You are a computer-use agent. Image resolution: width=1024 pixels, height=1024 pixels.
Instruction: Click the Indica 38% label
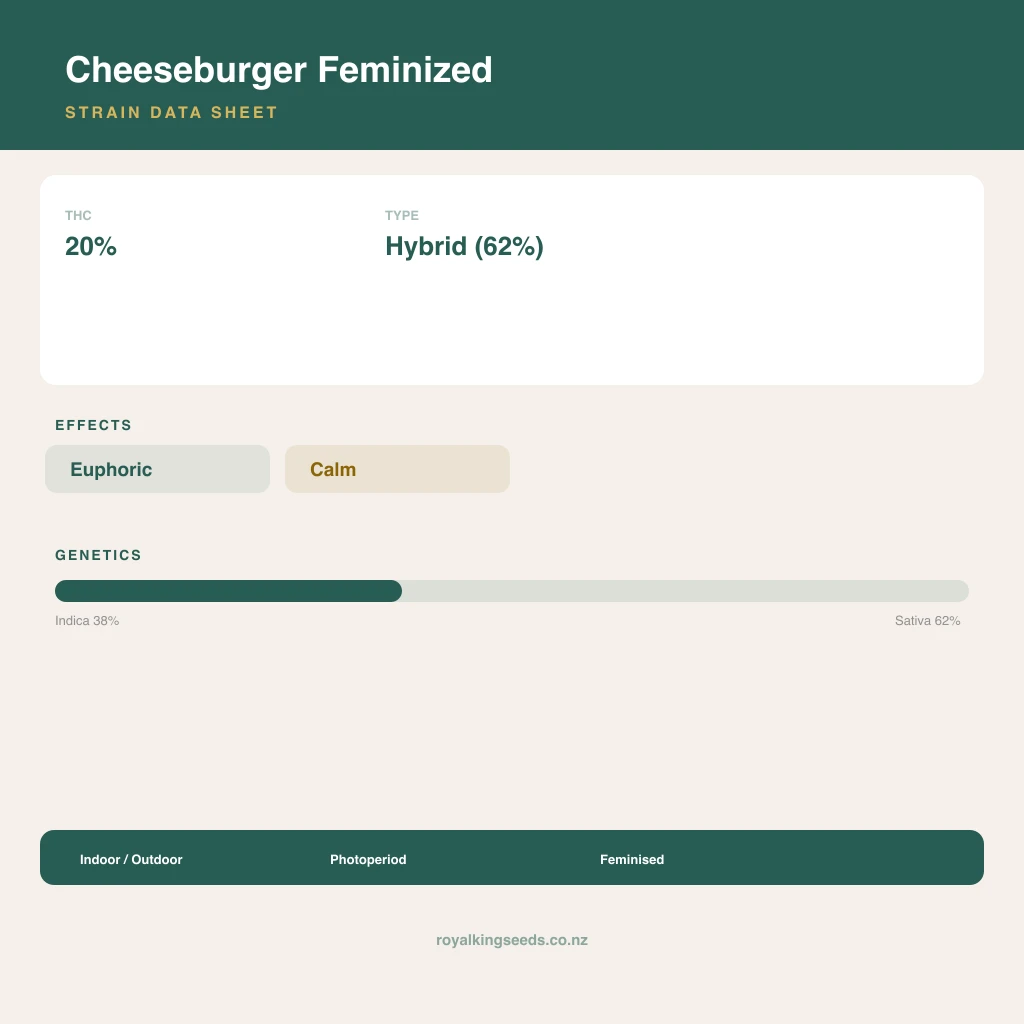87,620
